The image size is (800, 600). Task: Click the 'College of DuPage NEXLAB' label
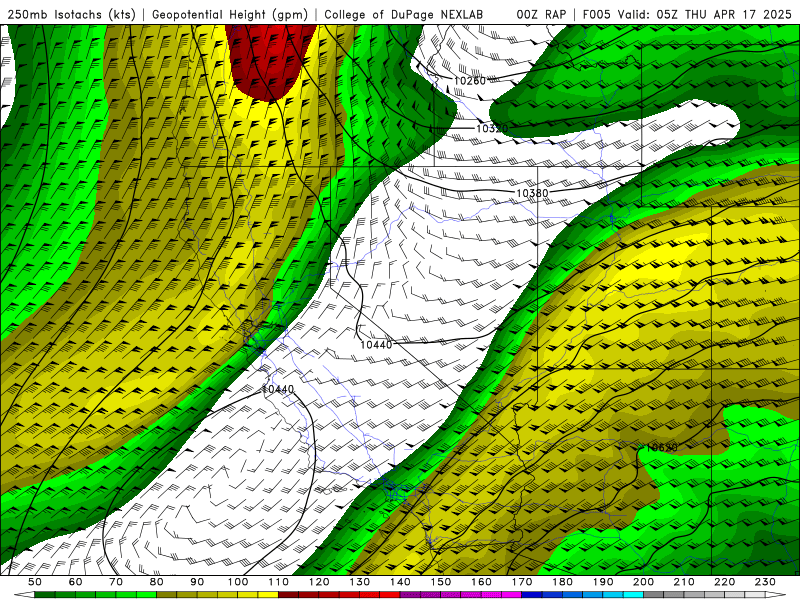pos(403,15)
